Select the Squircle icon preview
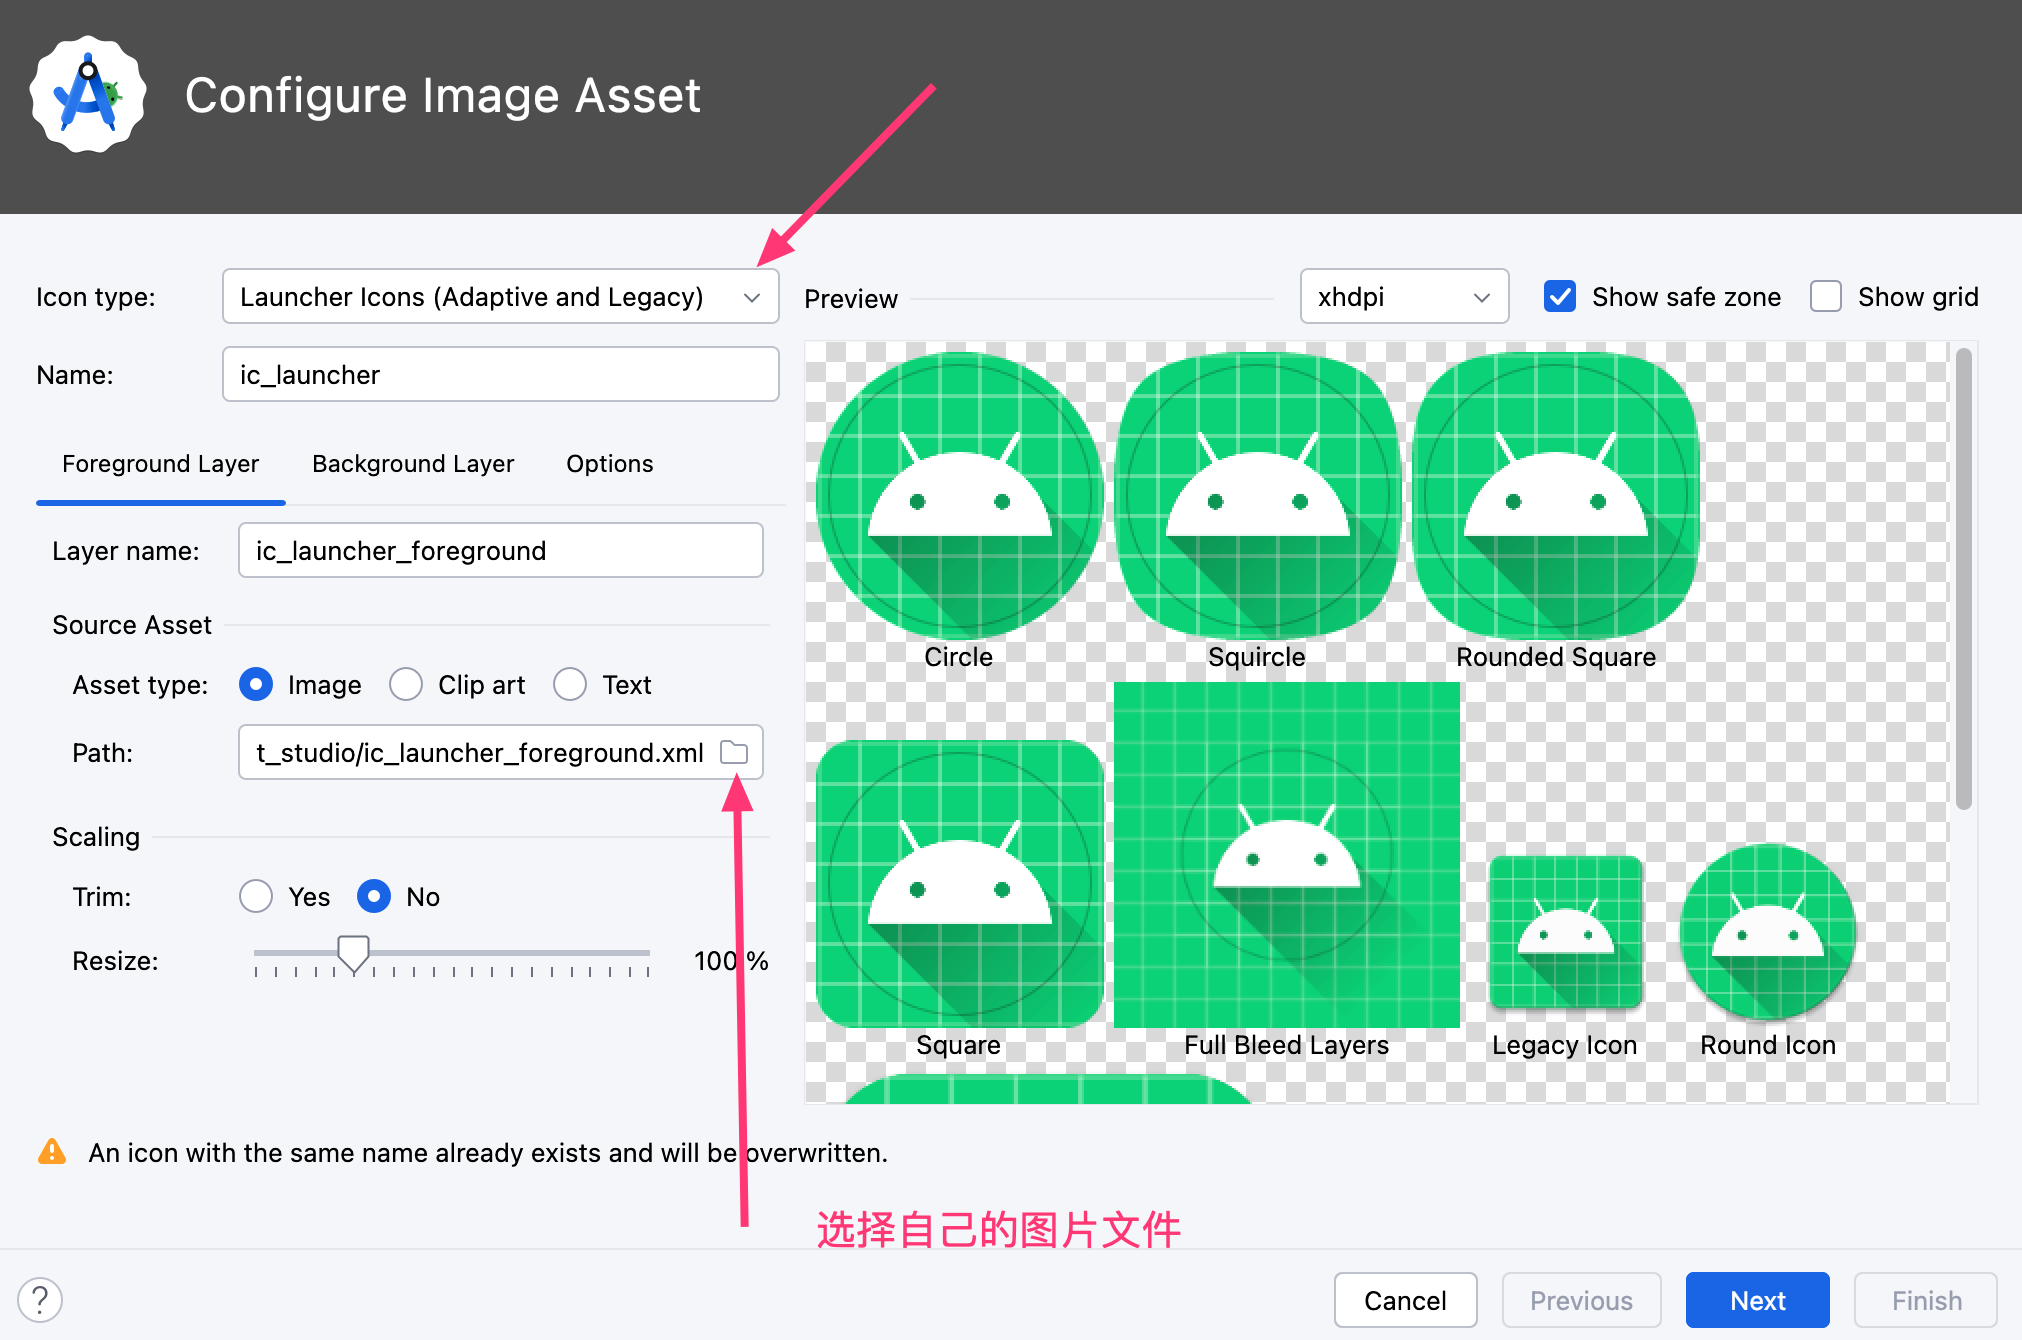The width and height of the screenshot is (2022, 1340). pos(1257,496)
